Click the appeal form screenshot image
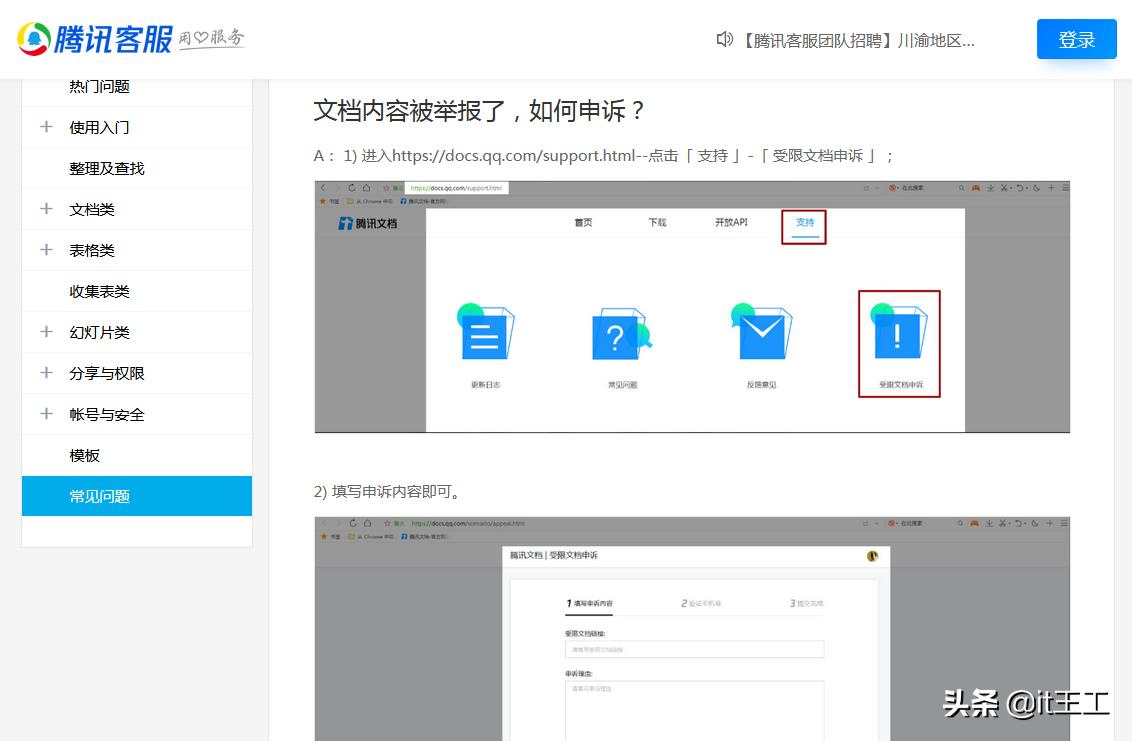This screenshot has width=1132, height=741. (x=692, y=628)
